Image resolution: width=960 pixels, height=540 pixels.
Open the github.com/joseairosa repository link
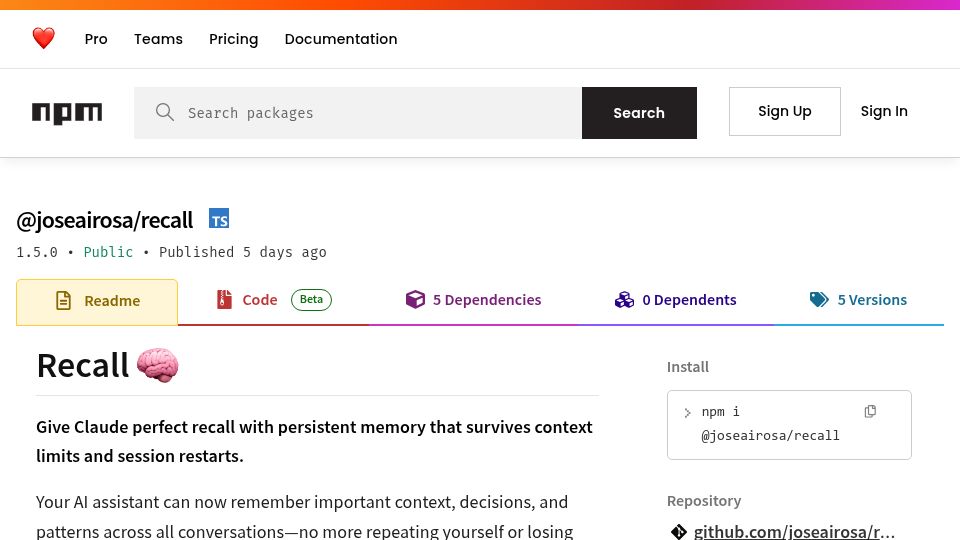tap(794, 531)
